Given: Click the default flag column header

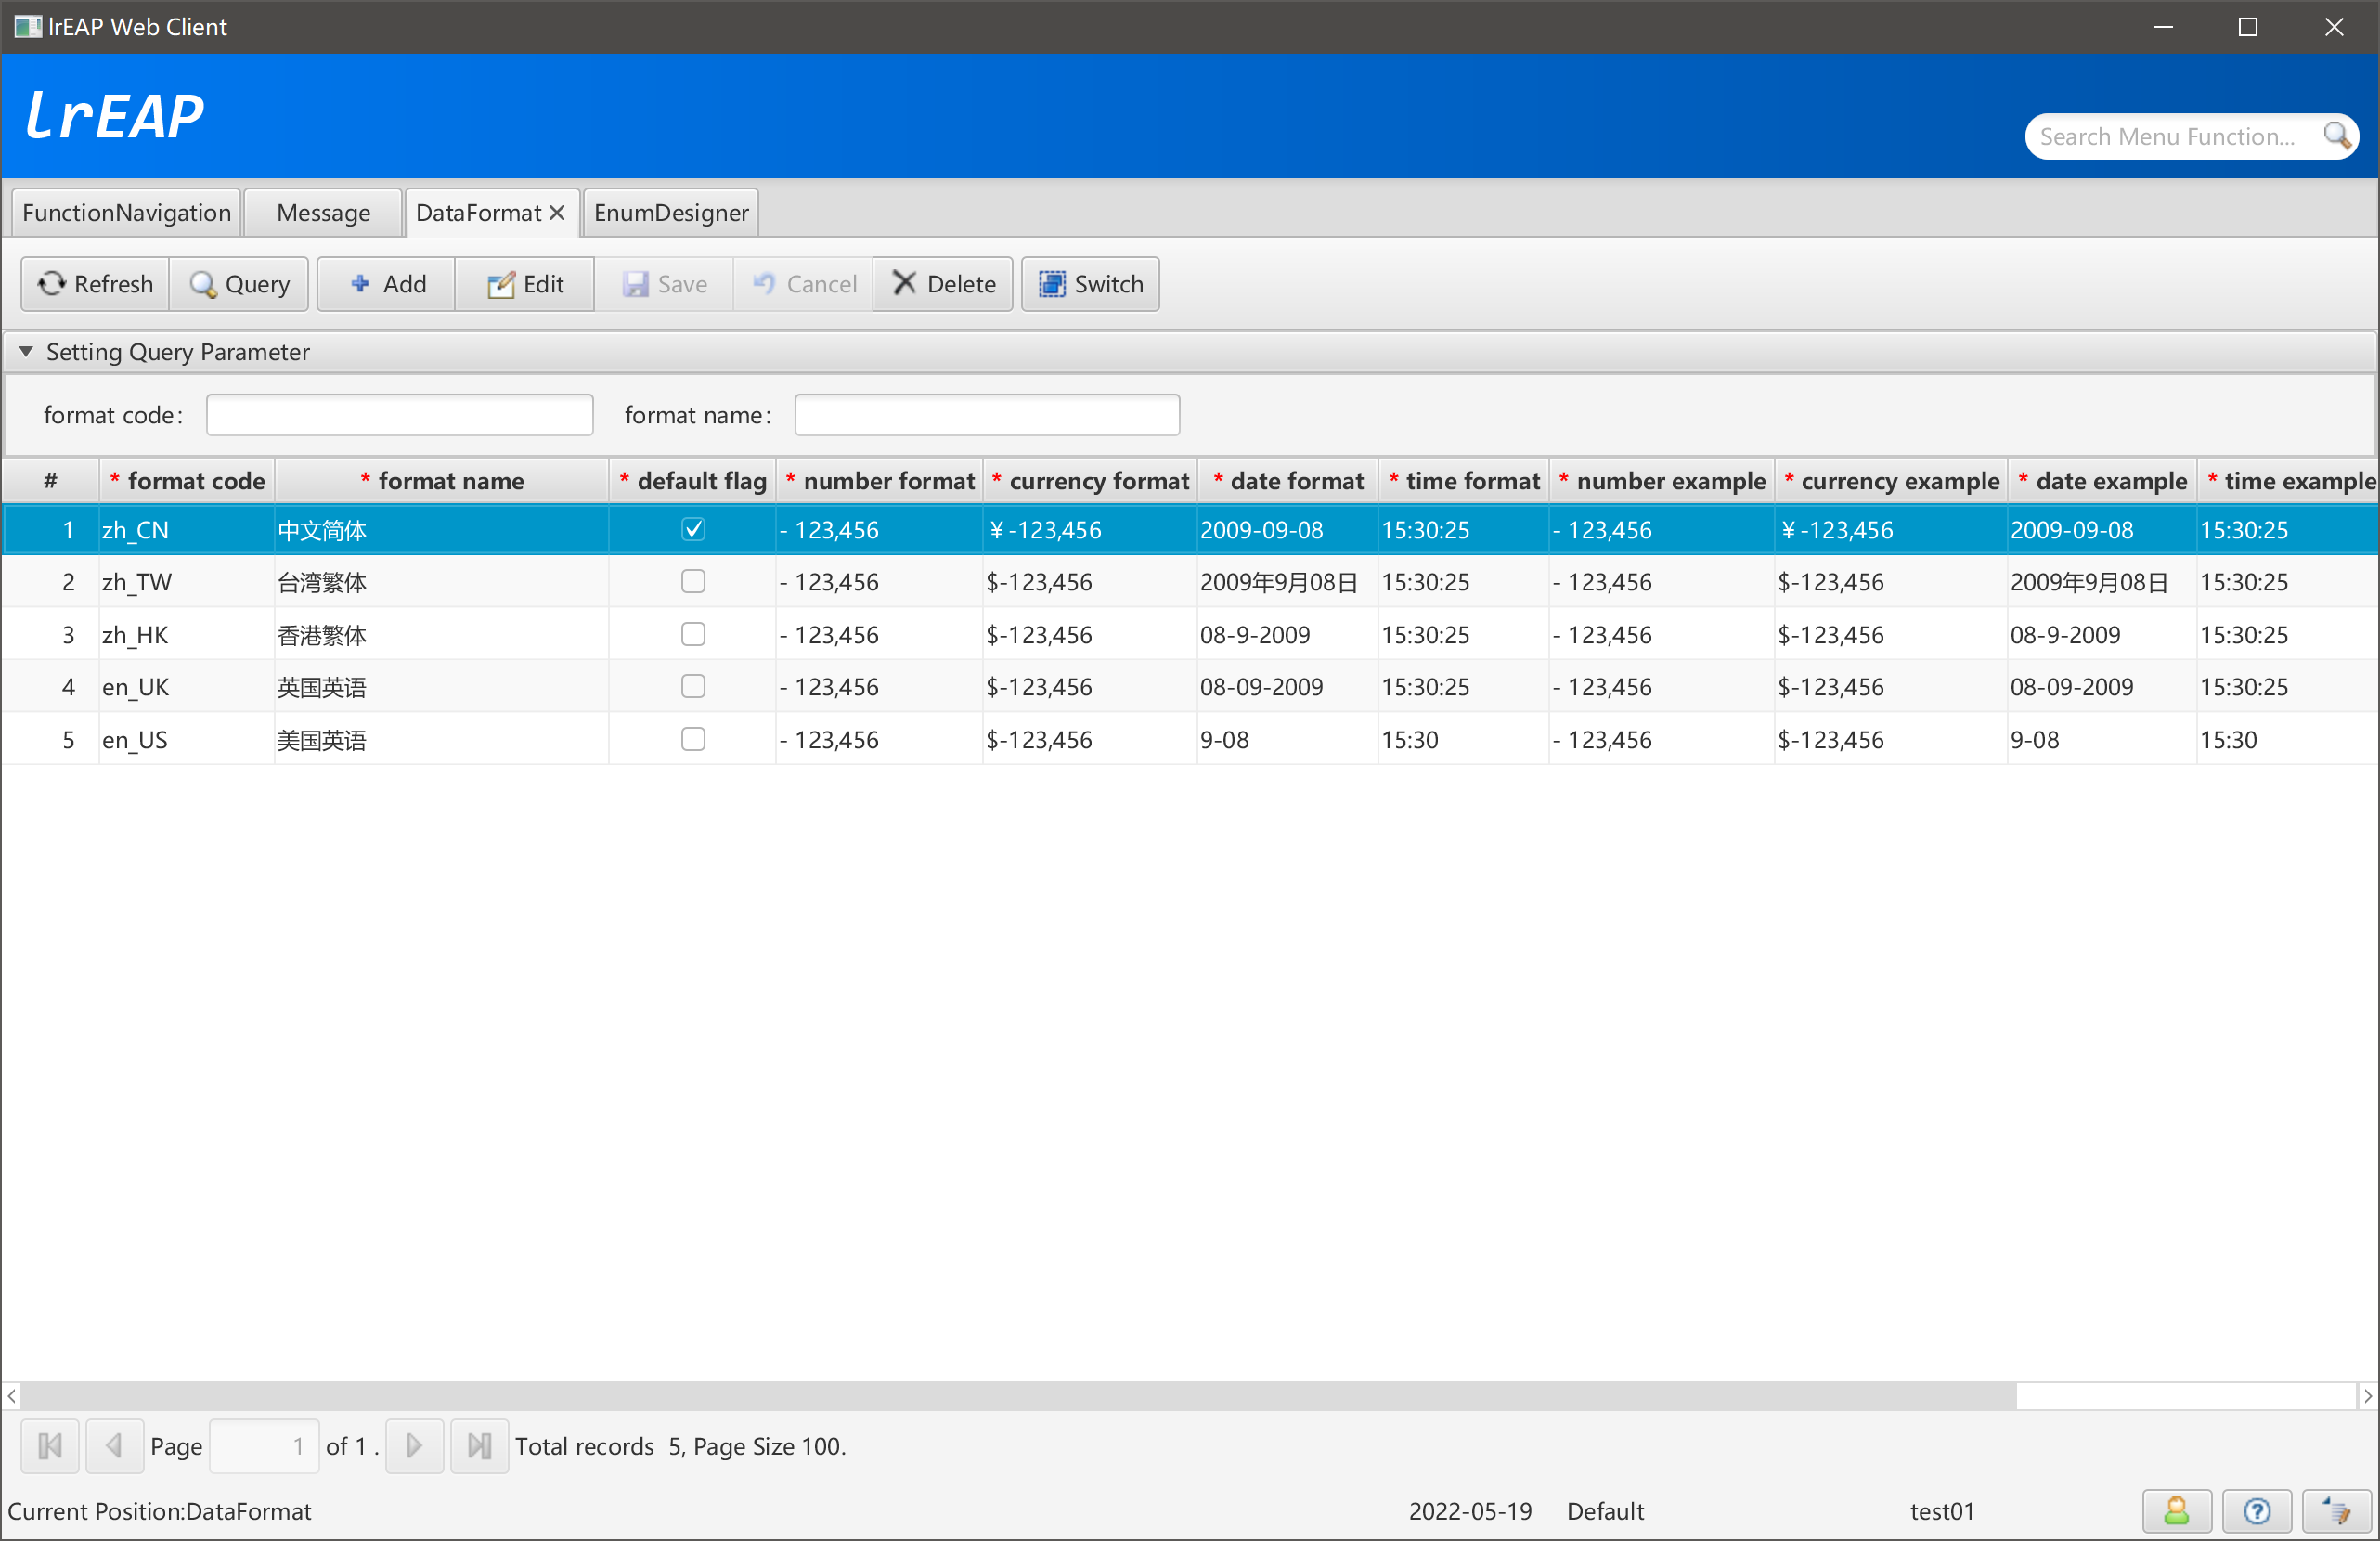Looking at the screenshot, I should [693, 481].
